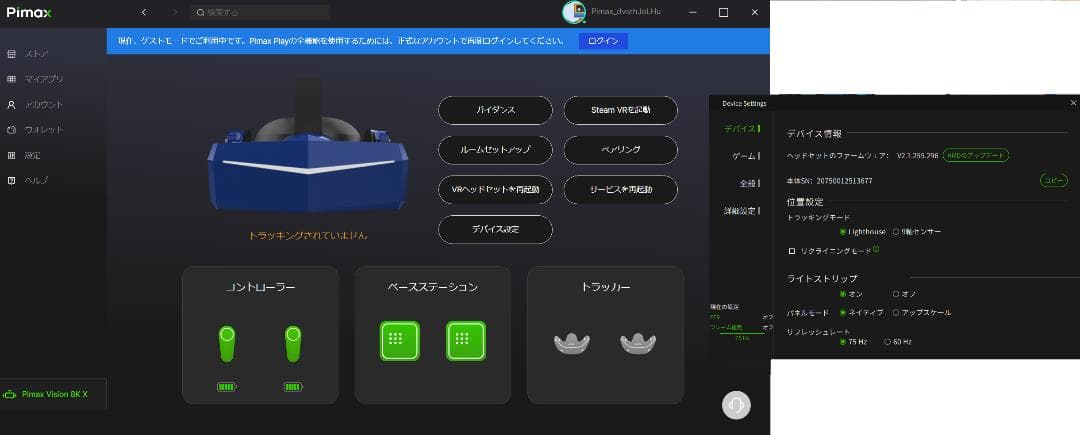Maximize the Pimax window

coord(723,12)
